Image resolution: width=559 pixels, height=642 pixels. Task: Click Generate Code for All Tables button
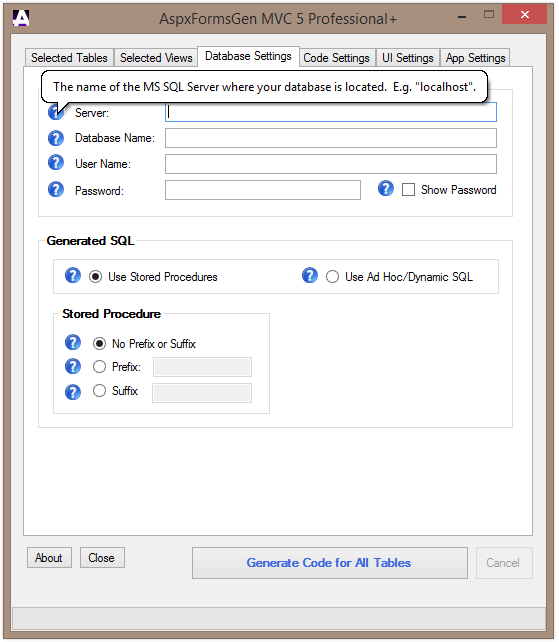click(330, 563)
